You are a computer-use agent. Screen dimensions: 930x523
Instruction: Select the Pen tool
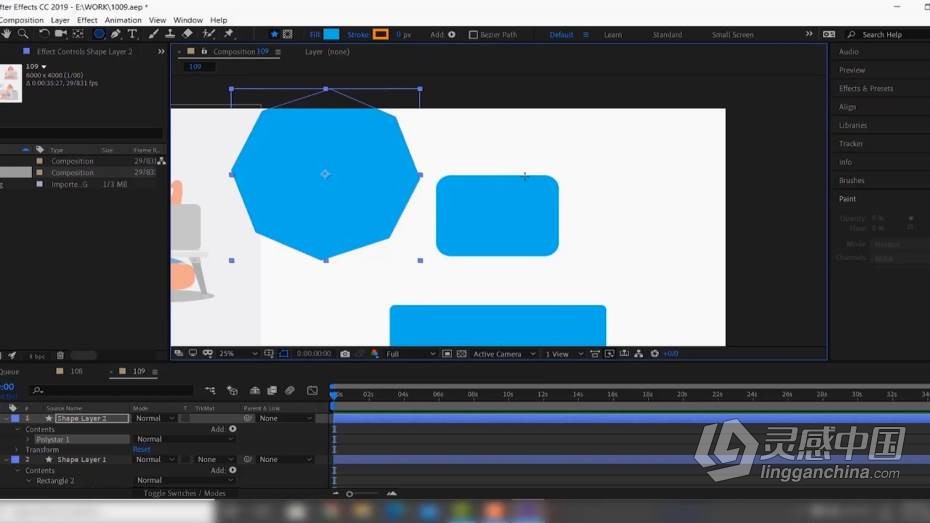[116, 34]
